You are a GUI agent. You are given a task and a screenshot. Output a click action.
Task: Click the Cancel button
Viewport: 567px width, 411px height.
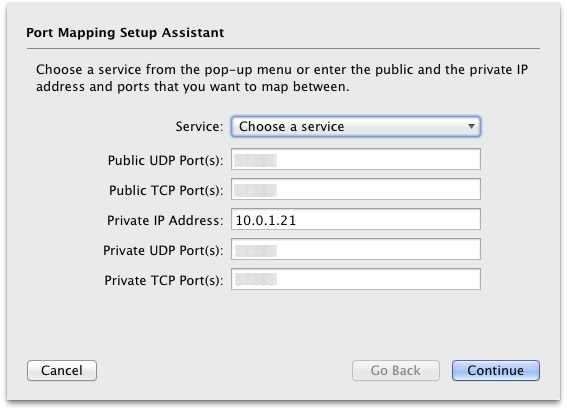click(62, 370)
